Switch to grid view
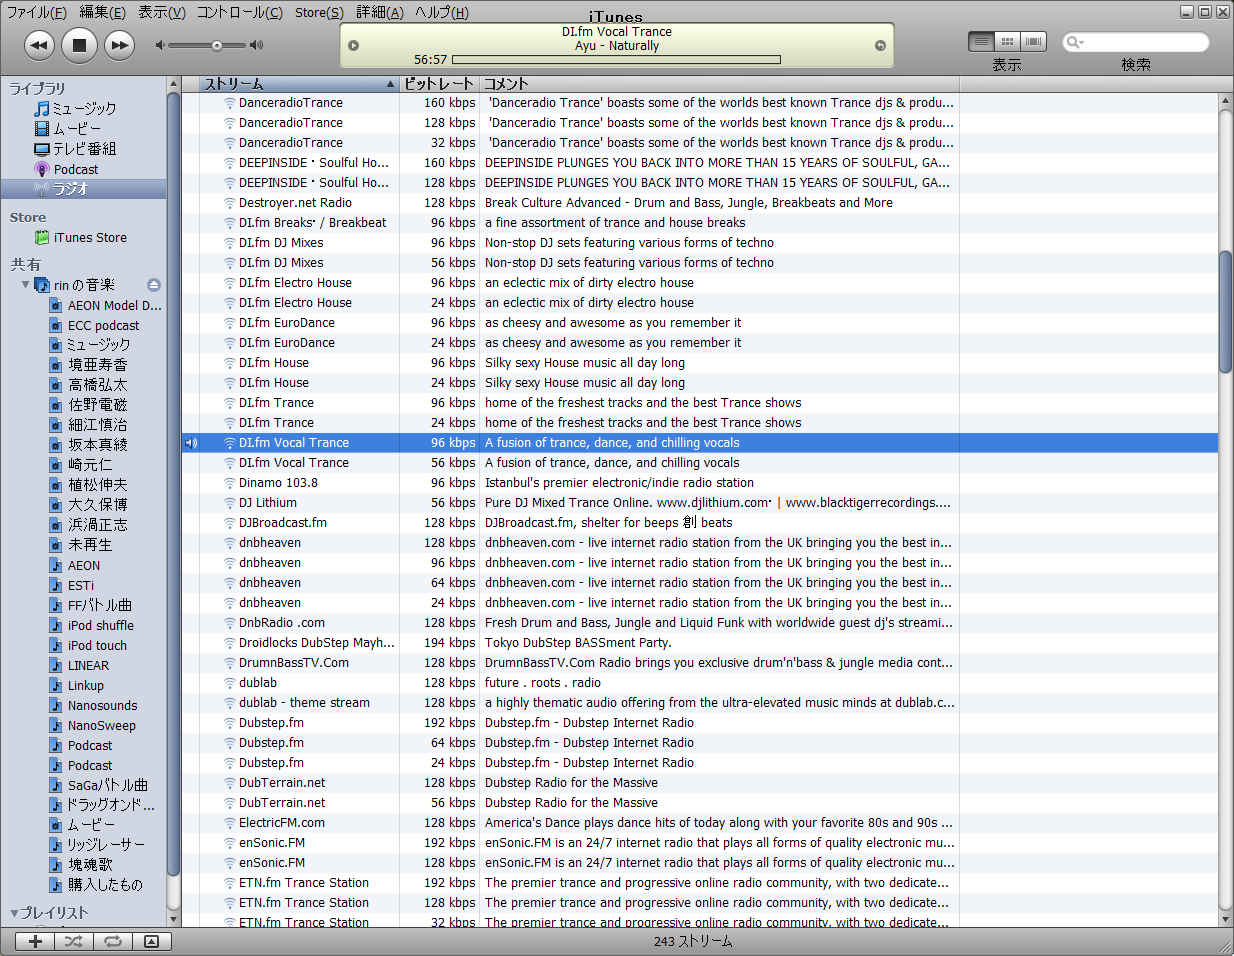Viewport: 1234px width, 956px height. (1007, 41)
